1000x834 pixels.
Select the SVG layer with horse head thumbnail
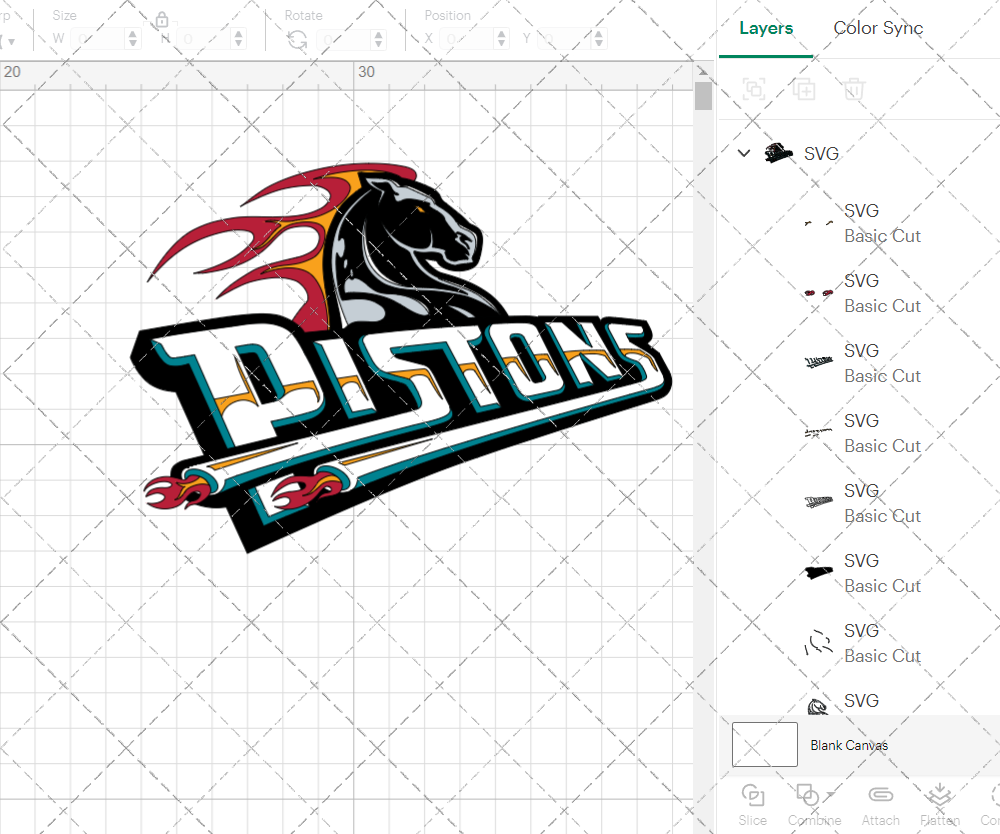[818, 706]
